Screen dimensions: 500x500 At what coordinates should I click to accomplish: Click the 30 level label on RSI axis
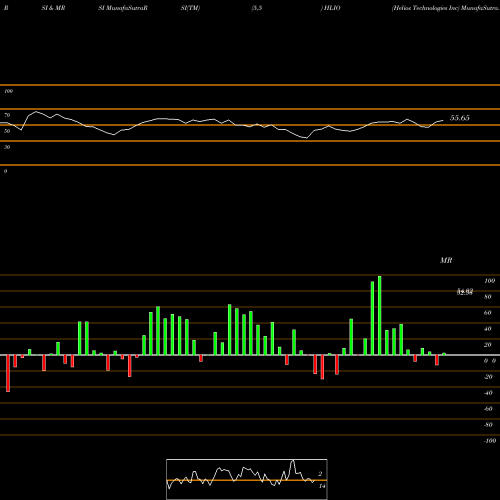[7, 147]
